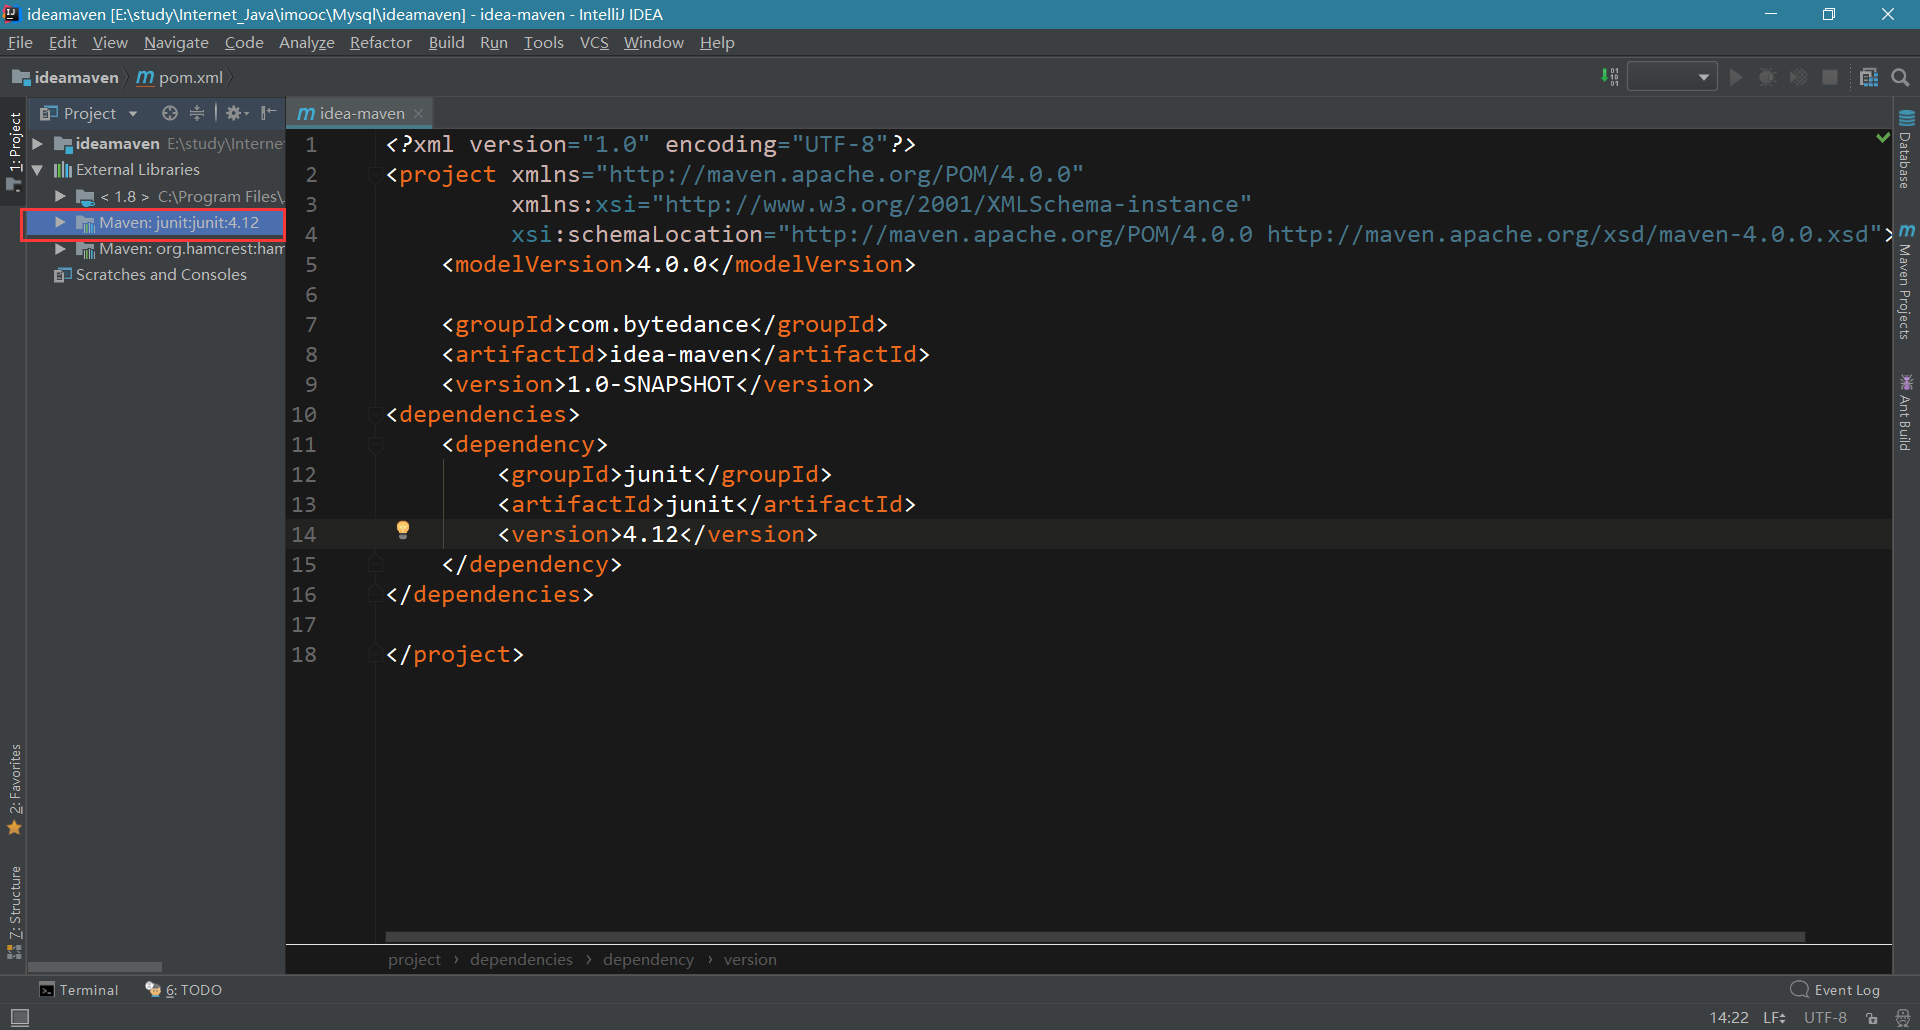The image size is (1920, 1030).
Task: Open the VCS menu
Action: 594,42
